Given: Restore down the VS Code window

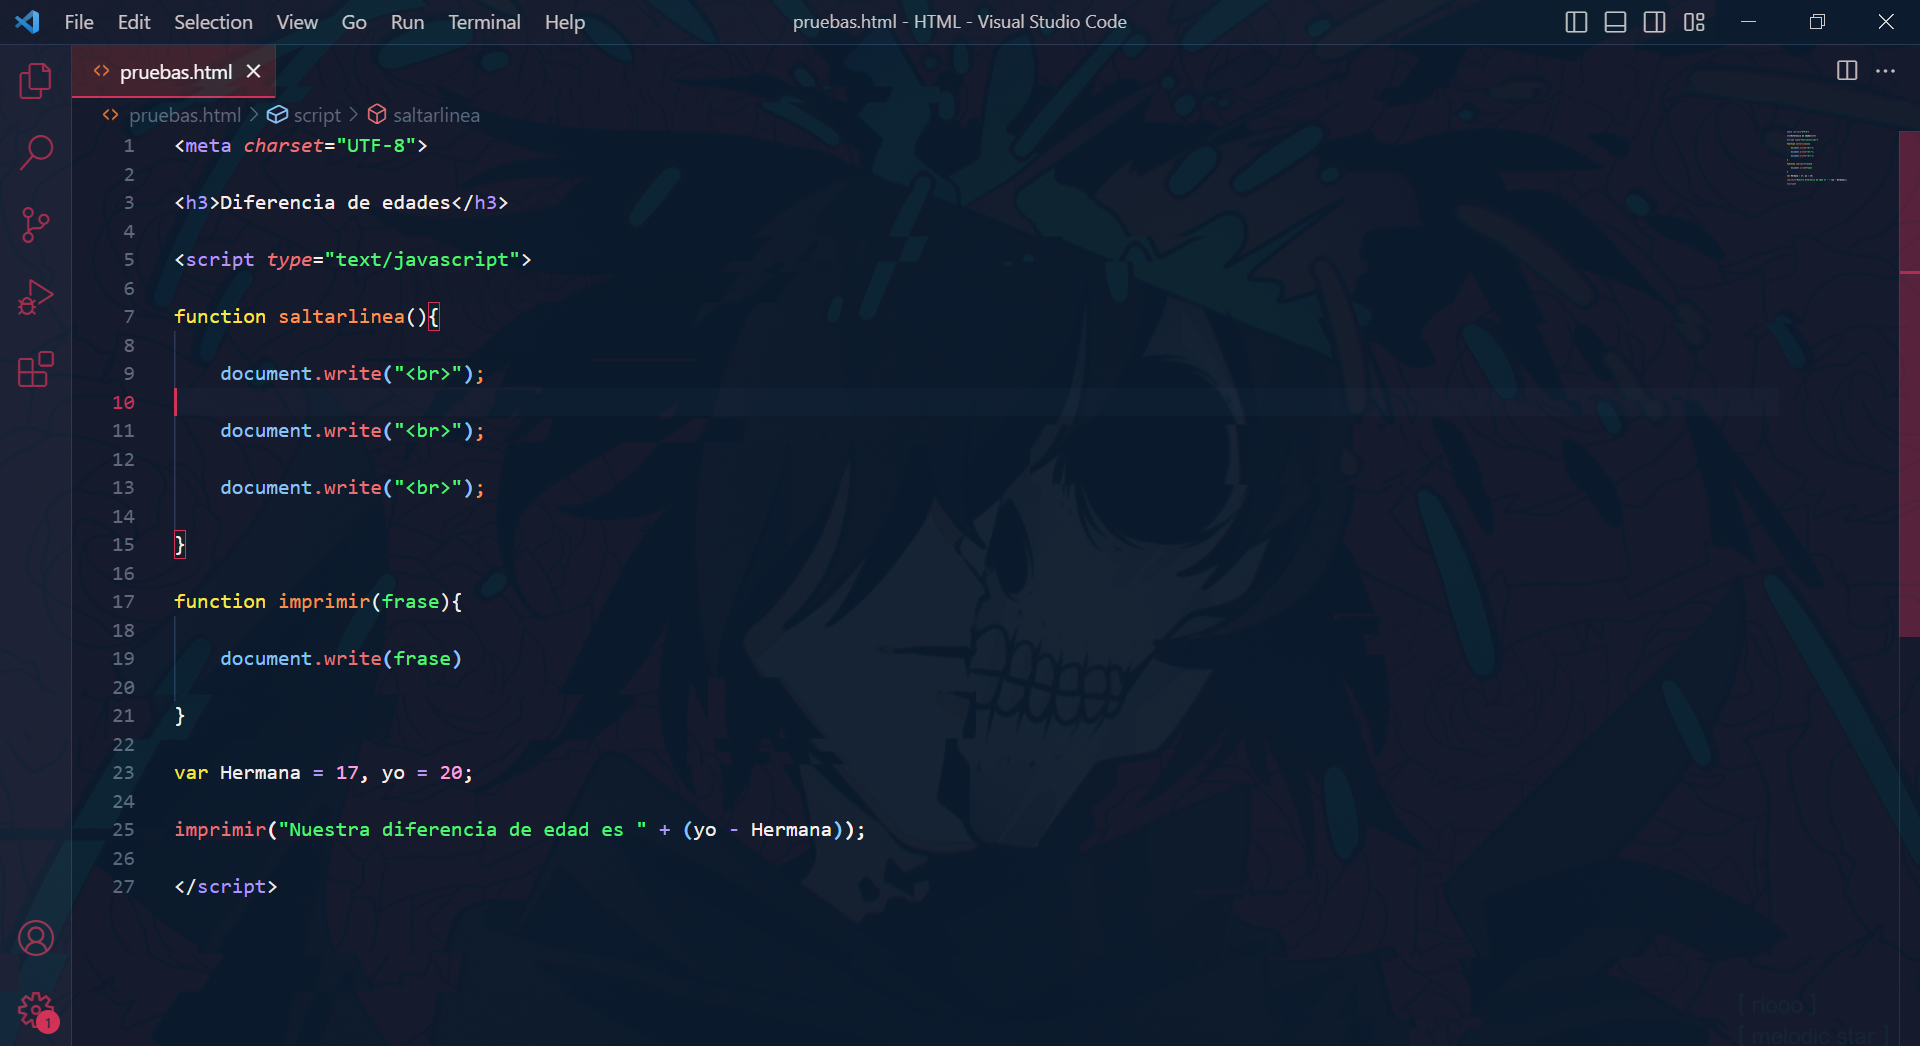Looking at the screenshot, I should pos(1817,22).
